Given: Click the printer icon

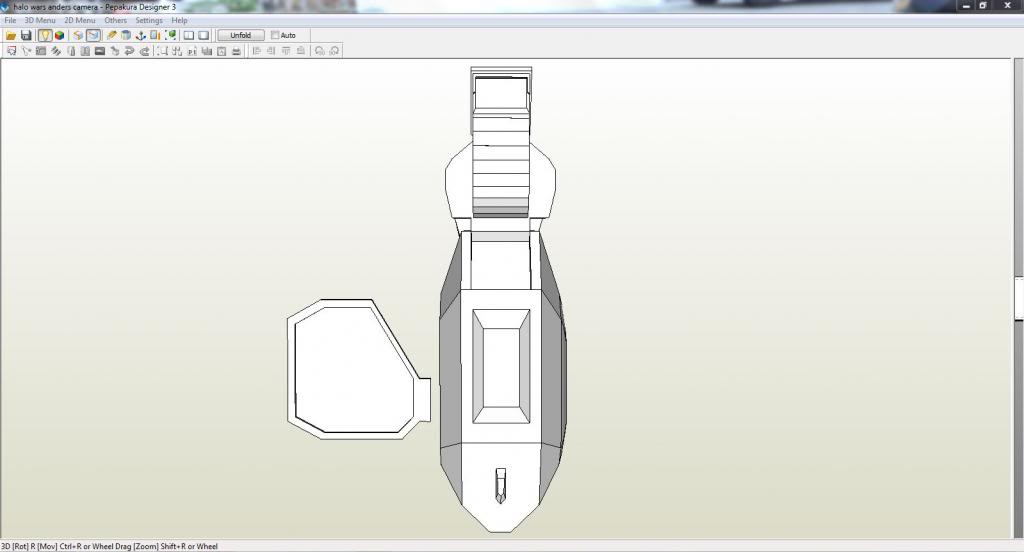Looking at the screenshot, I should (x=236, y=51).
